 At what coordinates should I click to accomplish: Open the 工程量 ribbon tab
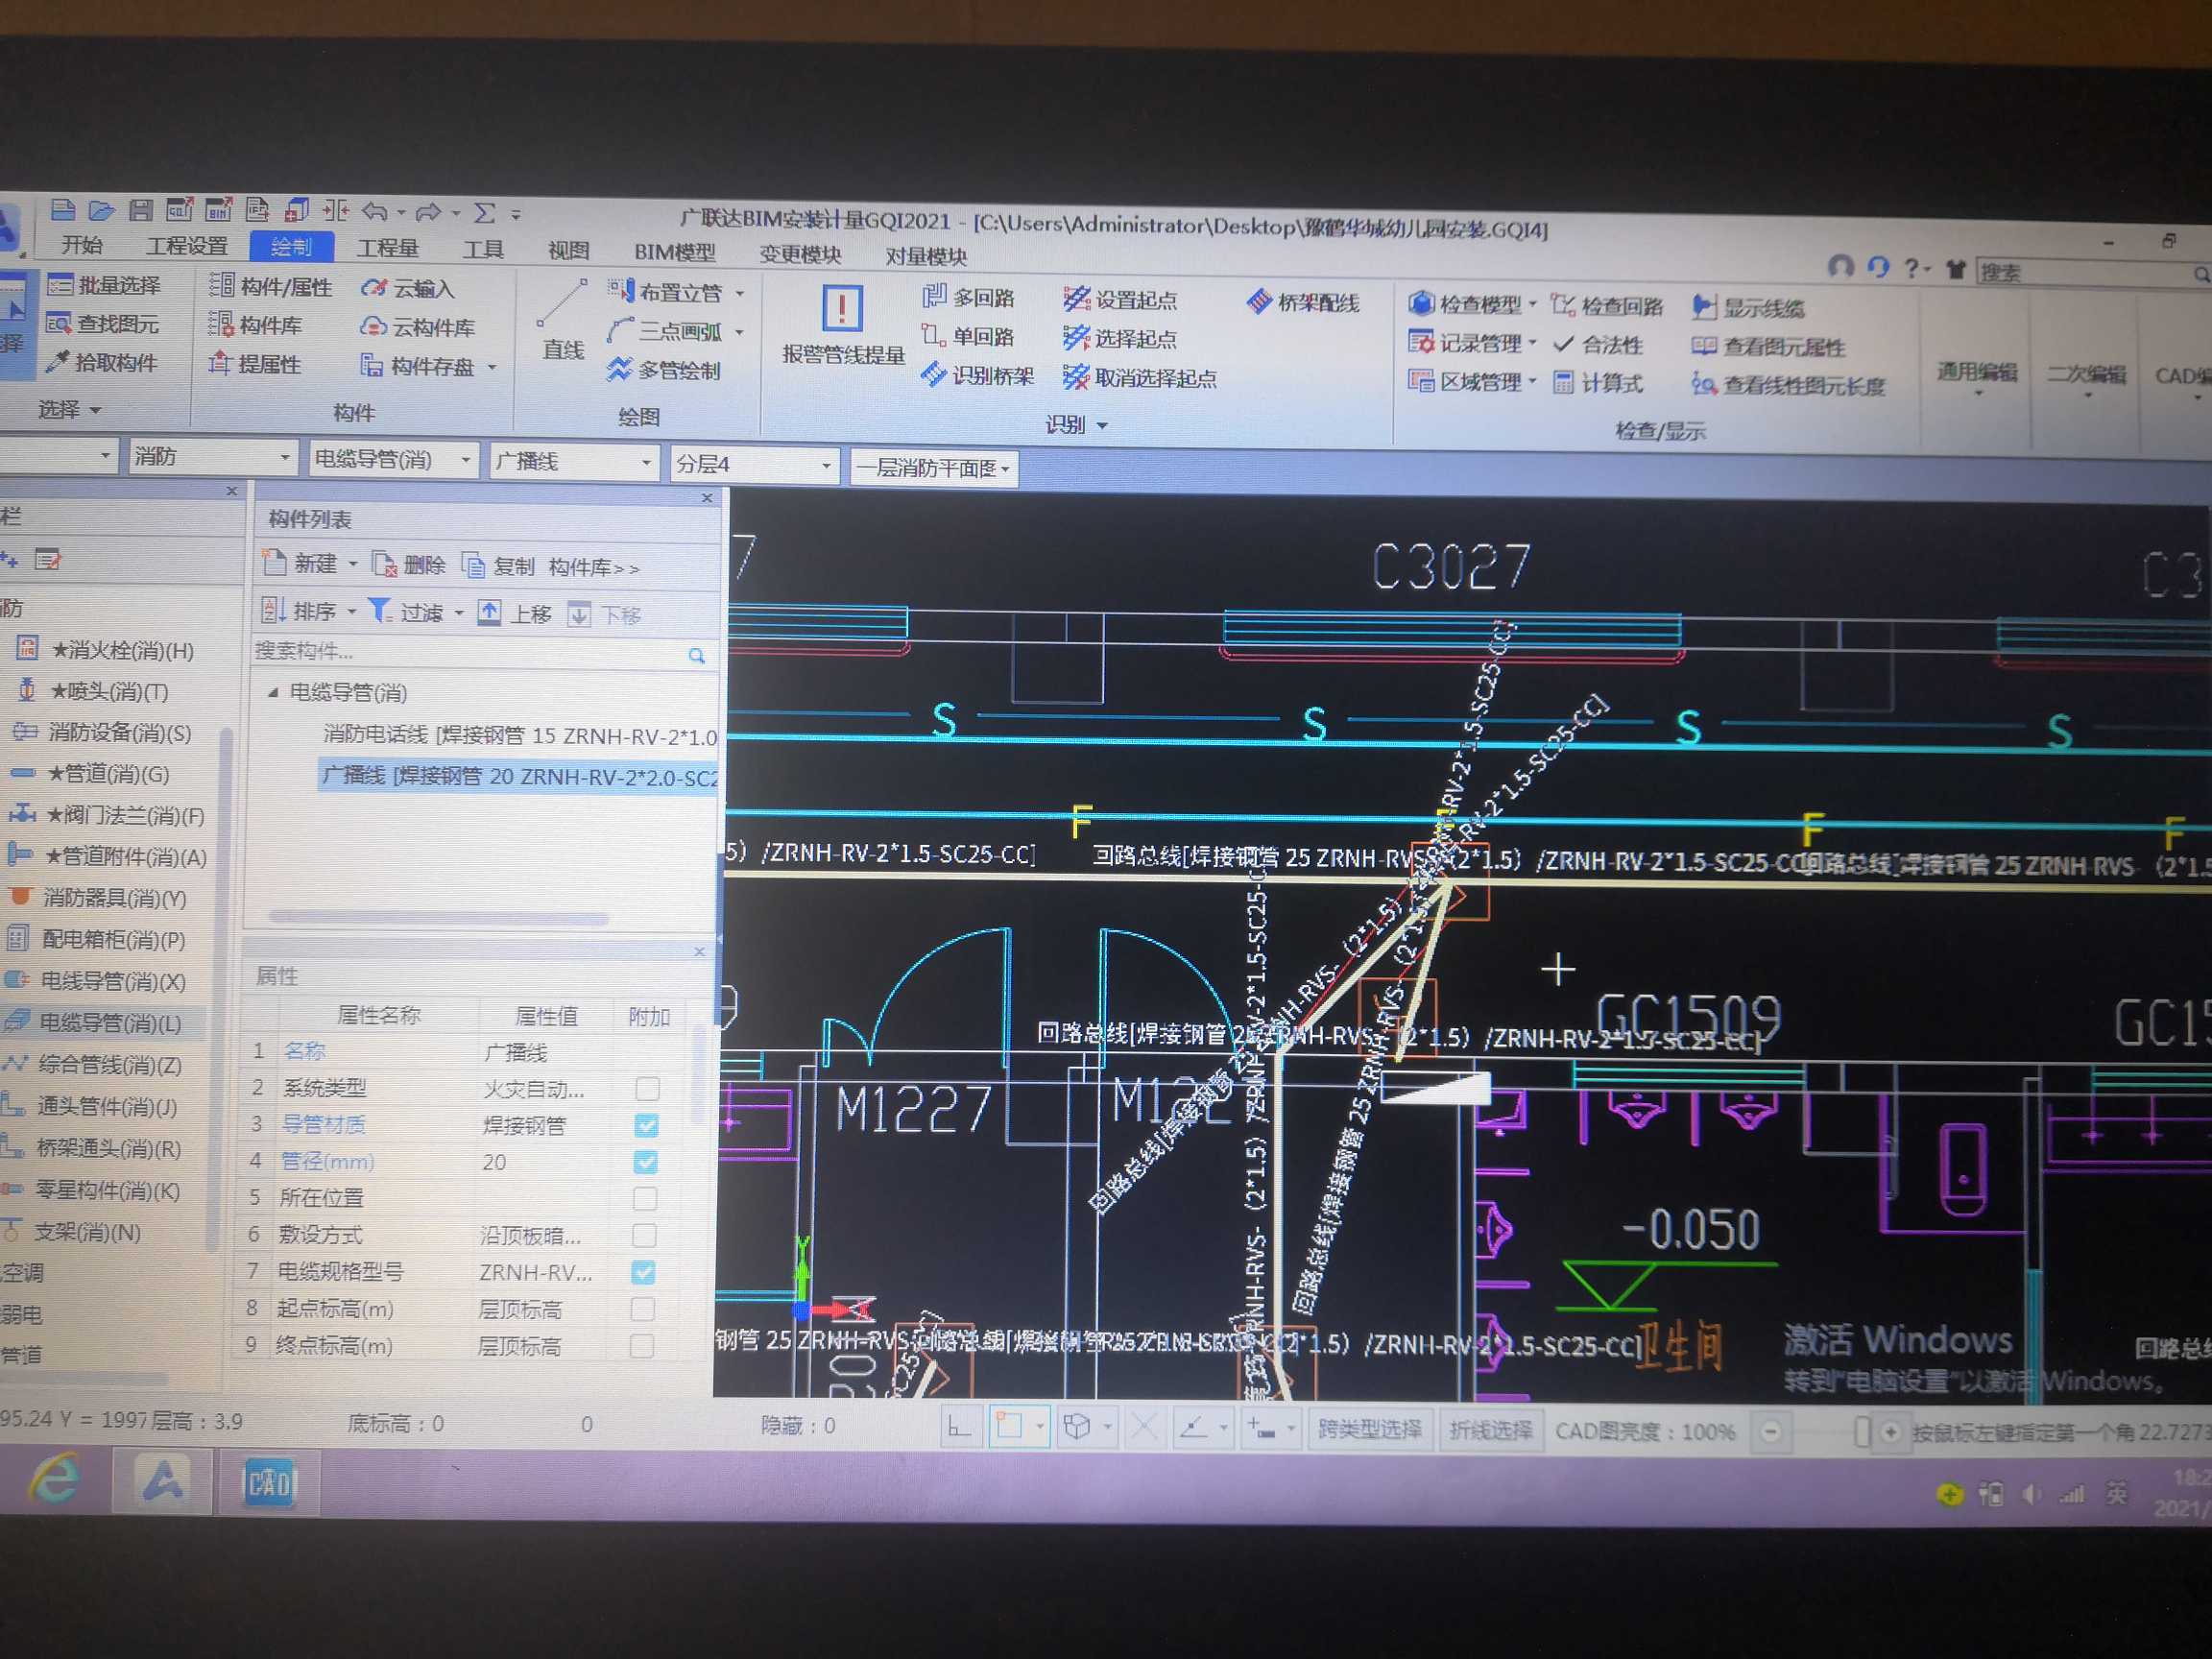(388, 248)
